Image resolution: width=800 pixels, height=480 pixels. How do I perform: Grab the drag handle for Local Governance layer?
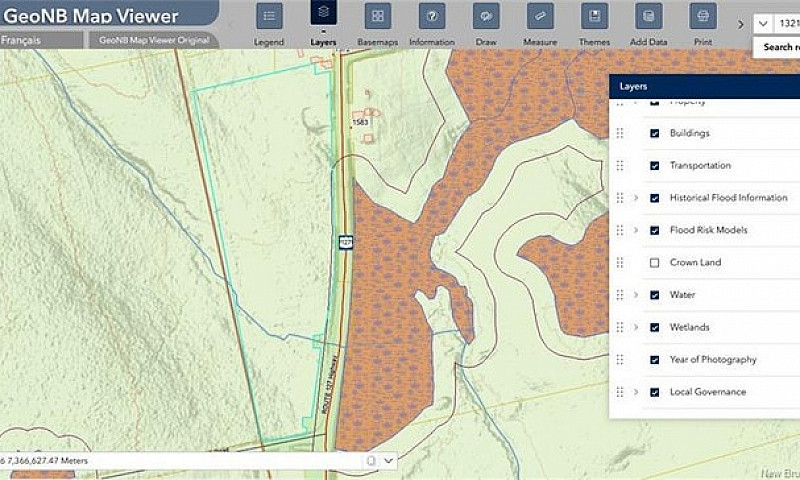point(620,392)
